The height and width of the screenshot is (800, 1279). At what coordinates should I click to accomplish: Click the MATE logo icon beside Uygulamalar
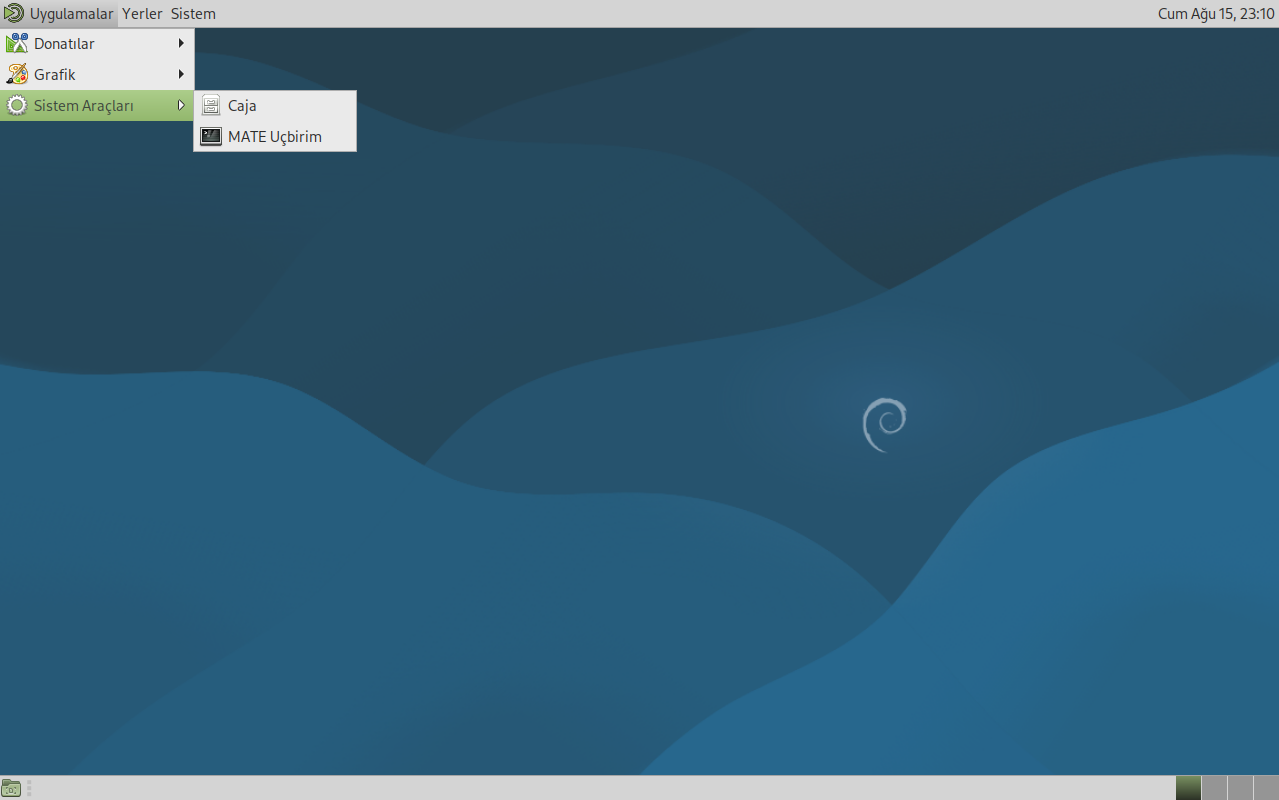14,13
